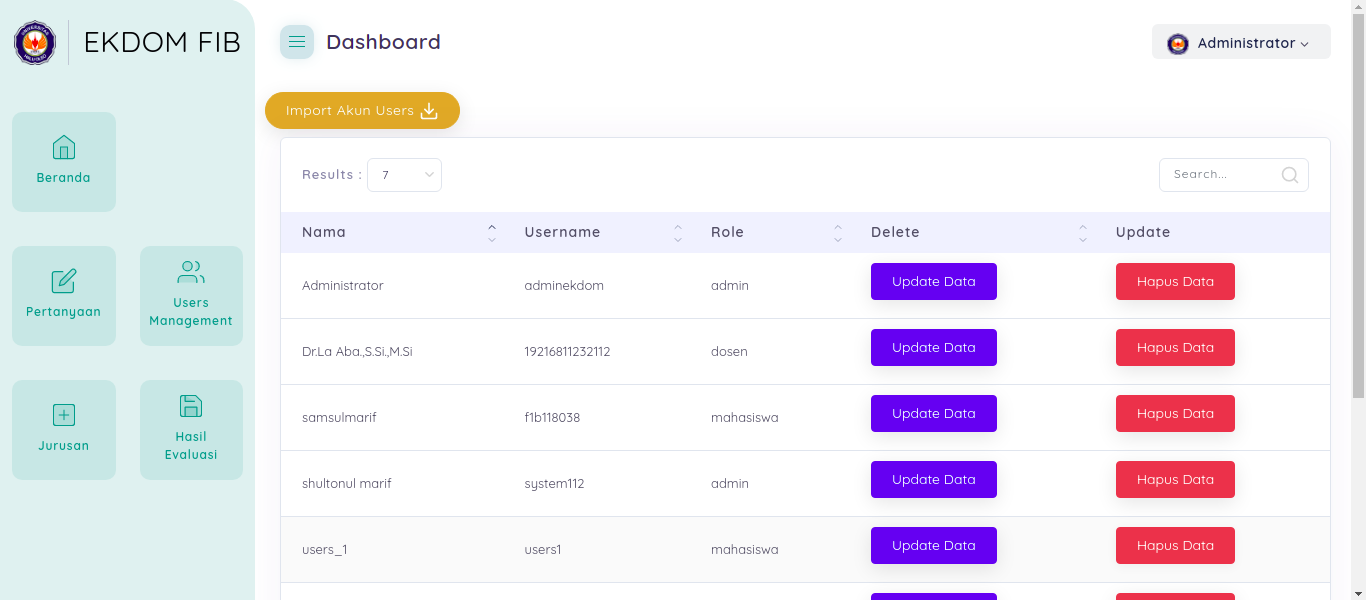Click name cell users_1
This screenshot has height=600, width=1366.
tap(324, 550)
